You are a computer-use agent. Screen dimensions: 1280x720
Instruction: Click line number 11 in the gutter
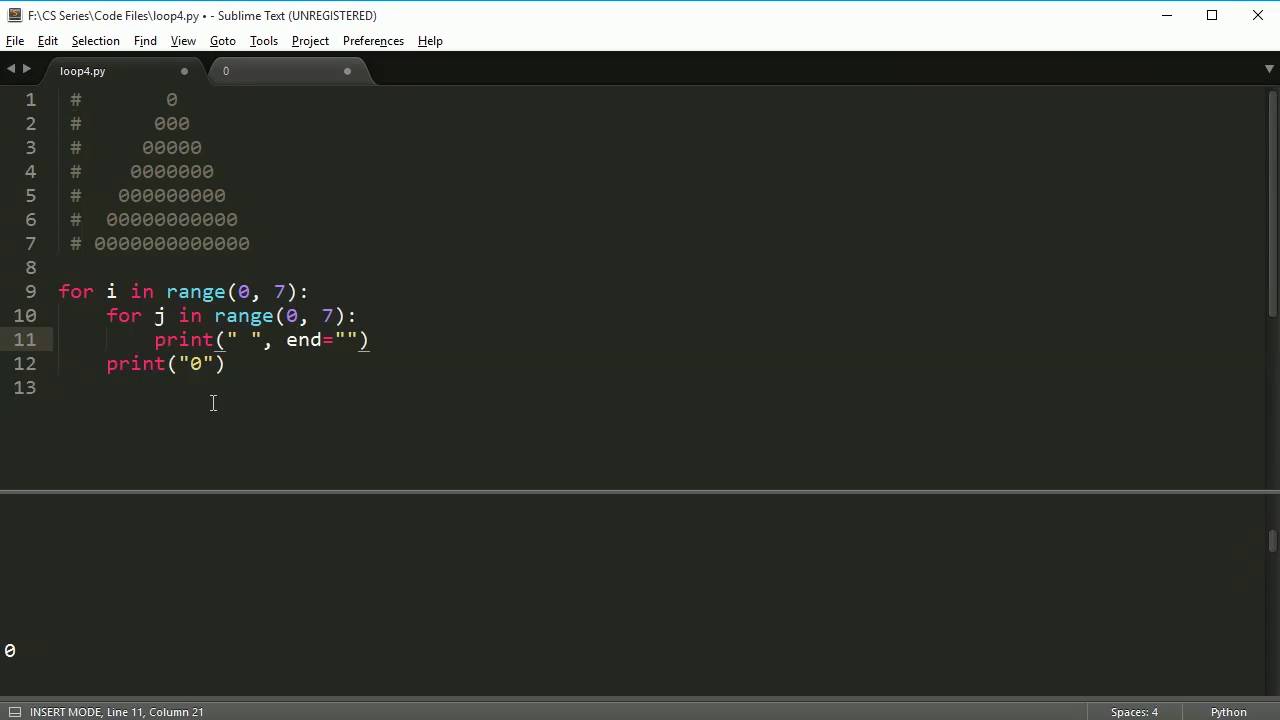tap(25, 340)
